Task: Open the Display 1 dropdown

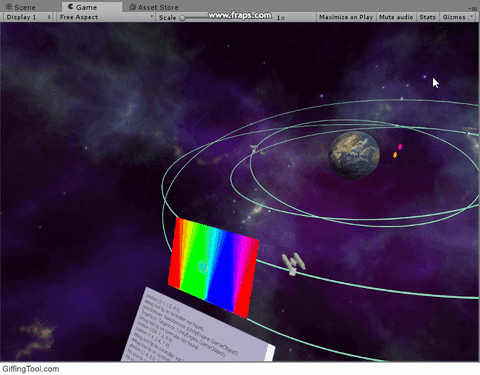Action: (x=29, y=17)
